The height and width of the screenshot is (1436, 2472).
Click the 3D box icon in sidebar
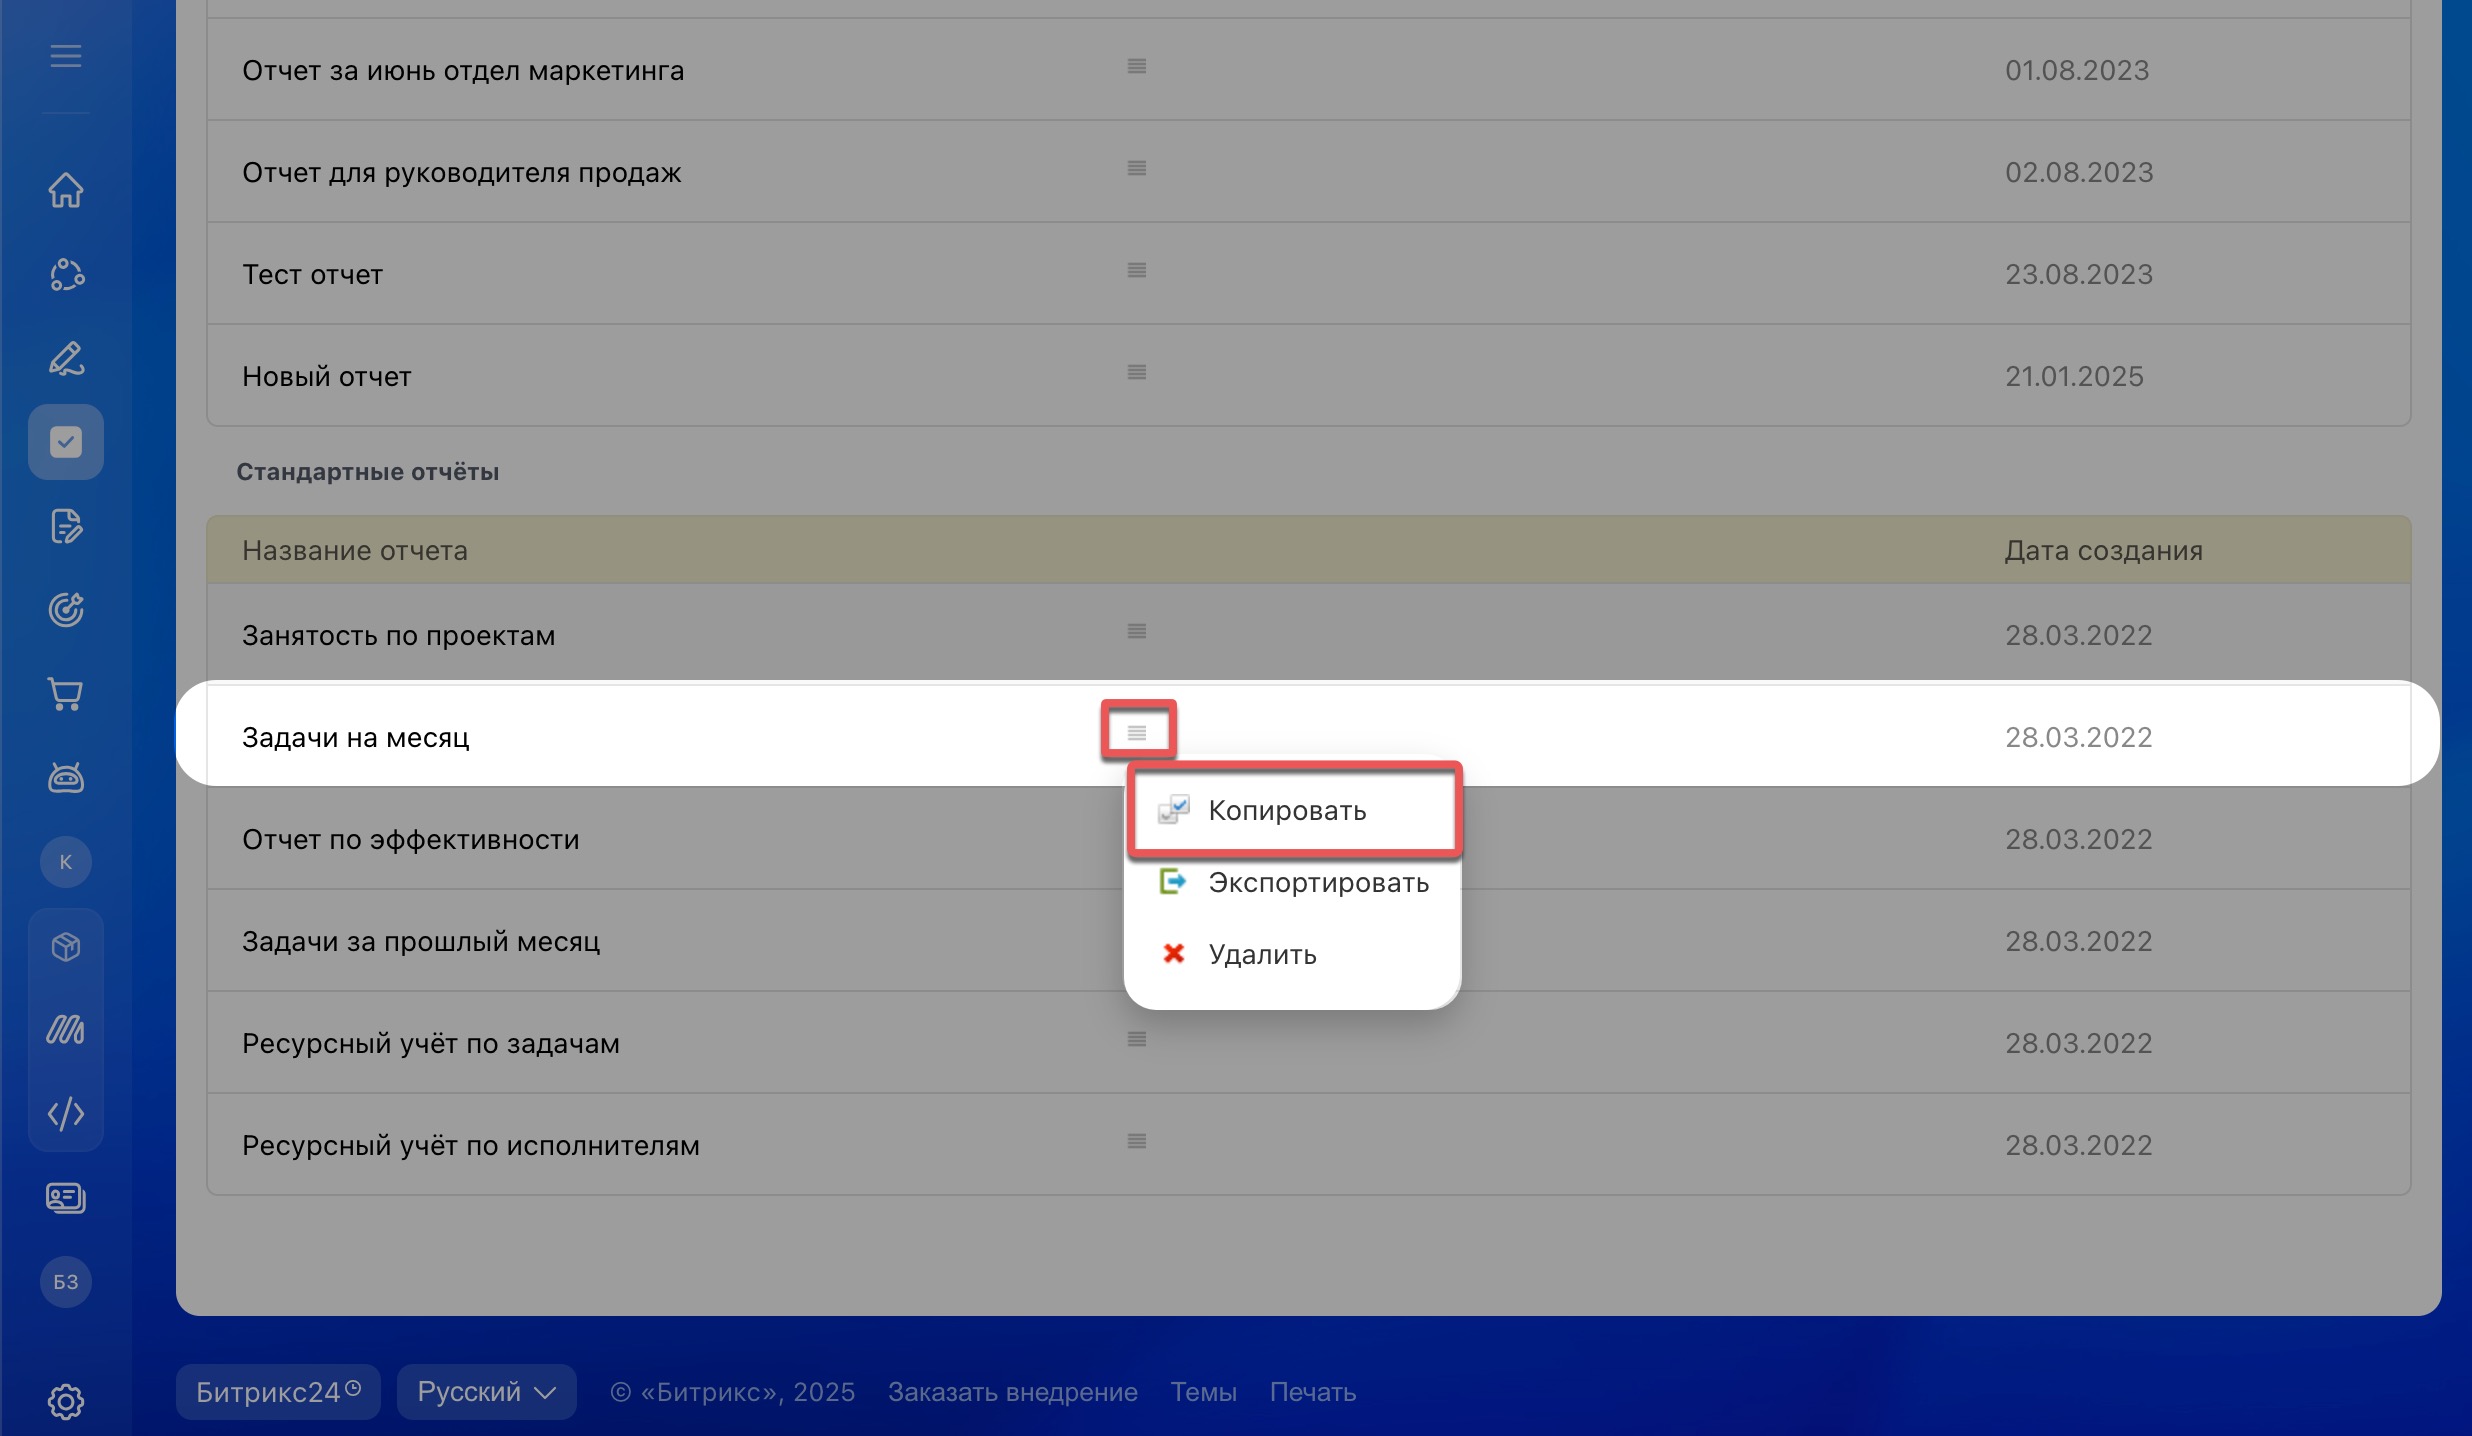pyautogui.click(x=66, y=946)
